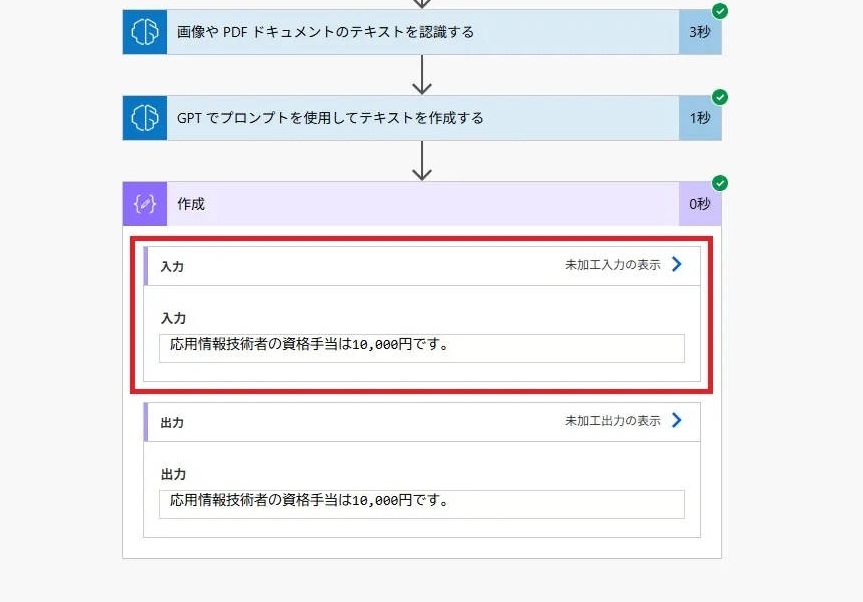Click the chevron next to 未加工入力の表示
The width and height of the screenshot is (863, 602).
click(676, 265)
